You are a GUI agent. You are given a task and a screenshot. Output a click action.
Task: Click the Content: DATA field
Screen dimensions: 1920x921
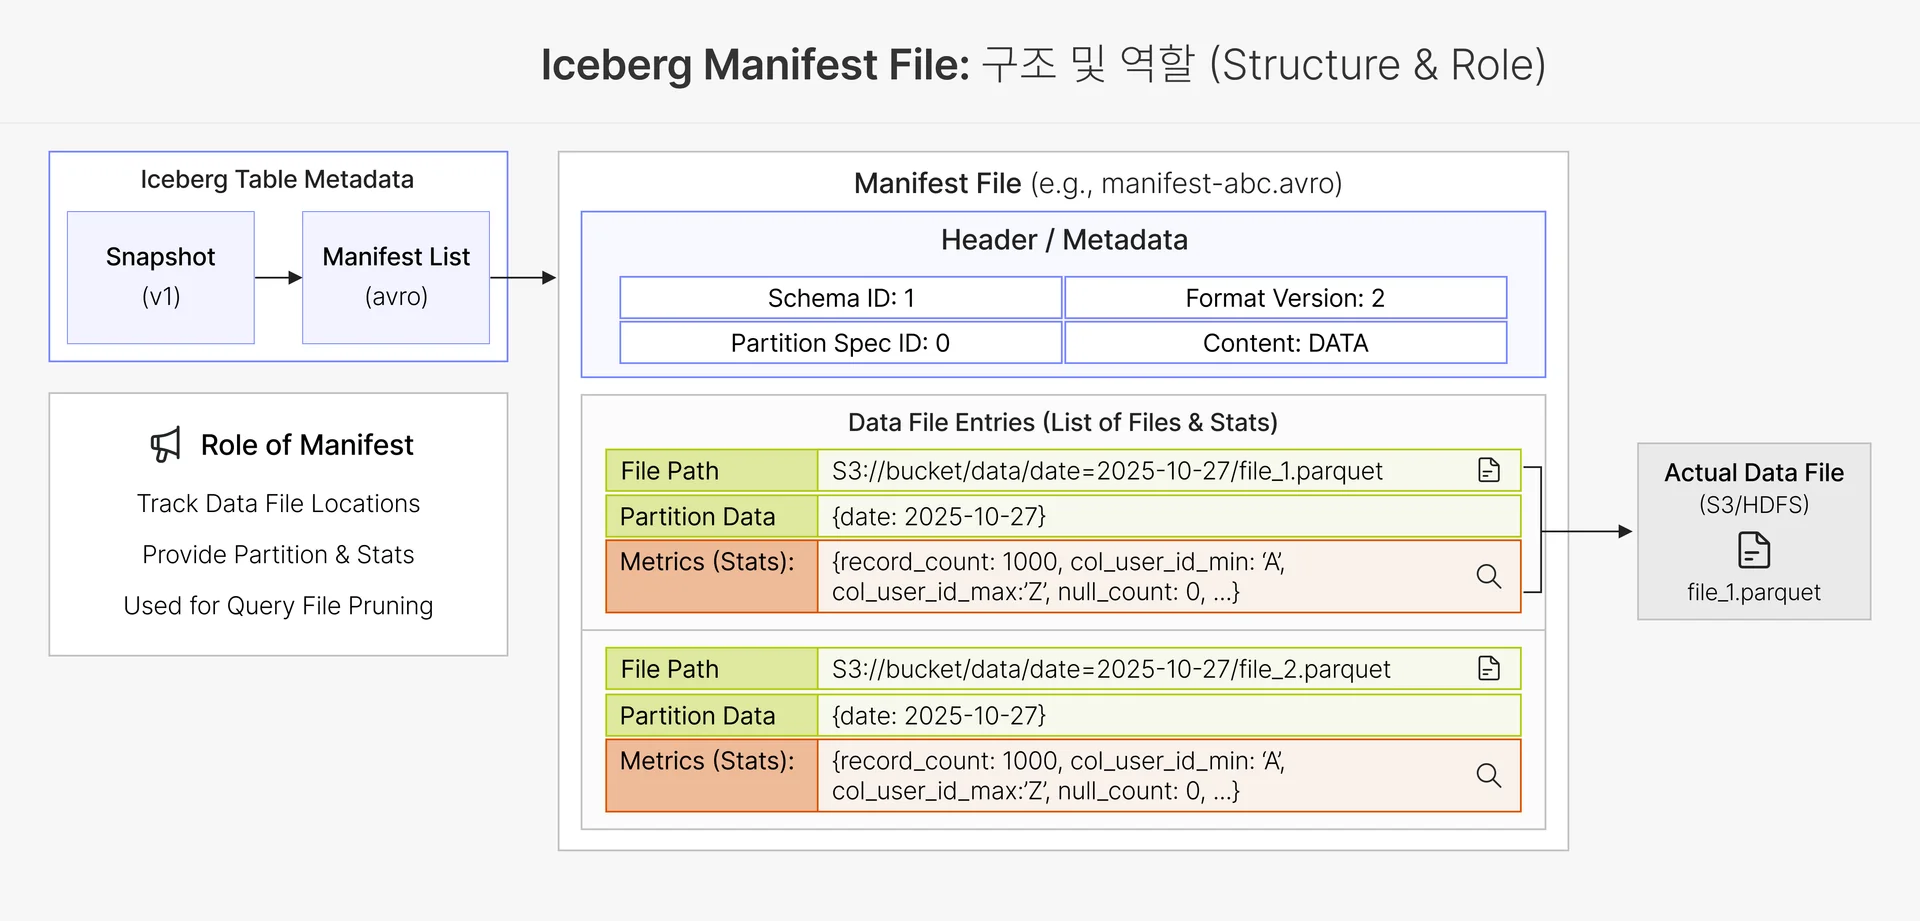[1285, 343]
